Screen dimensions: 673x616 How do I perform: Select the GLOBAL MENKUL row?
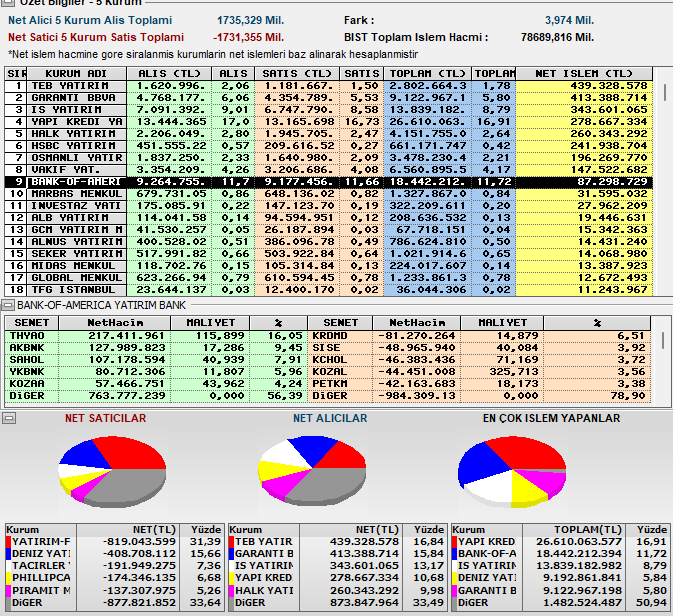point(329,278)
